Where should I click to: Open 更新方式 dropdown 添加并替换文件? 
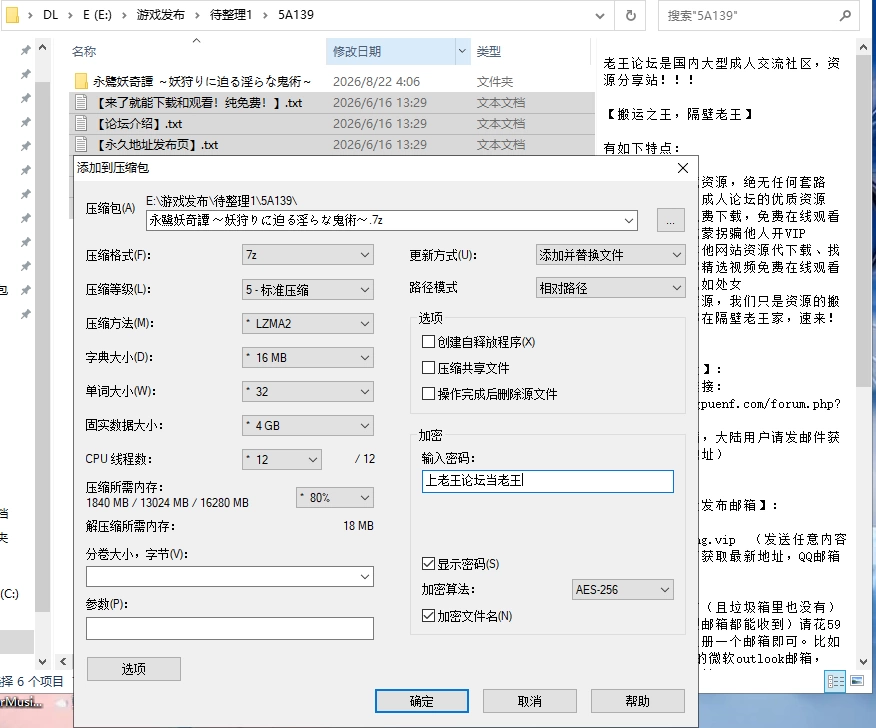coord(611,255)
